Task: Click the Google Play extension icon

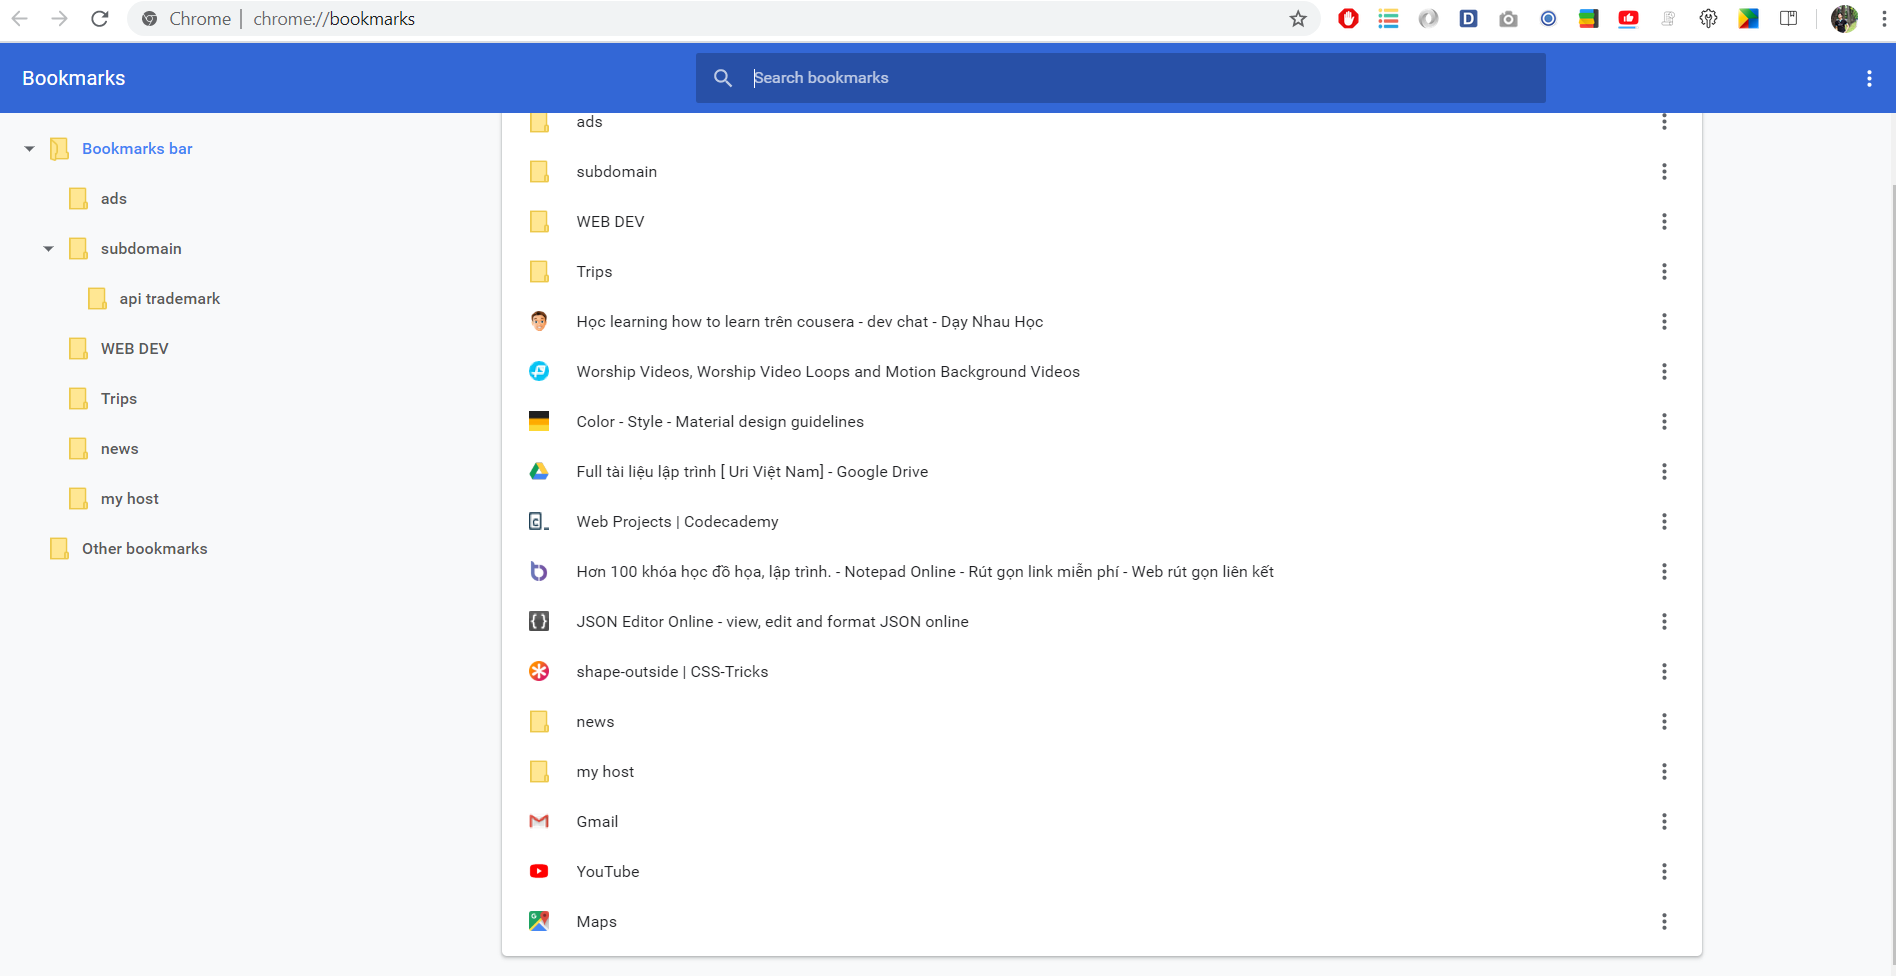Action: pyautogui.click(x=1748, y=18)
